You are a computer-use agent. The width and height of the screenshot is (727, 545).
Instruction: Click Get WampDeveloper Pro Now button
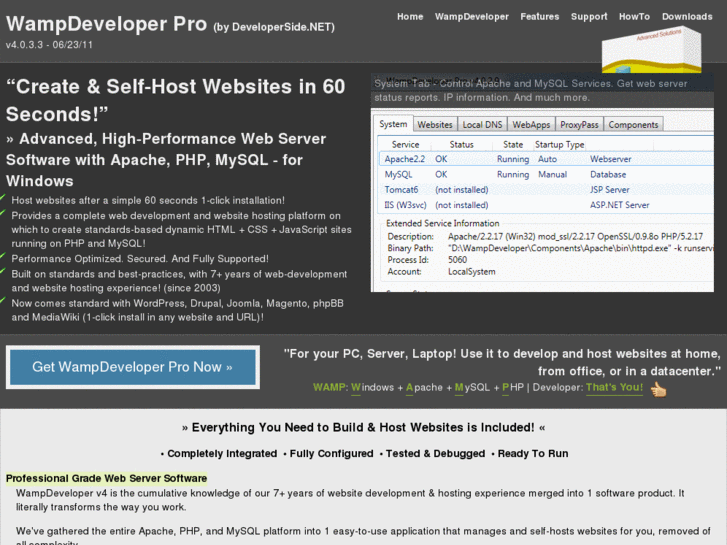click(133, 367)
